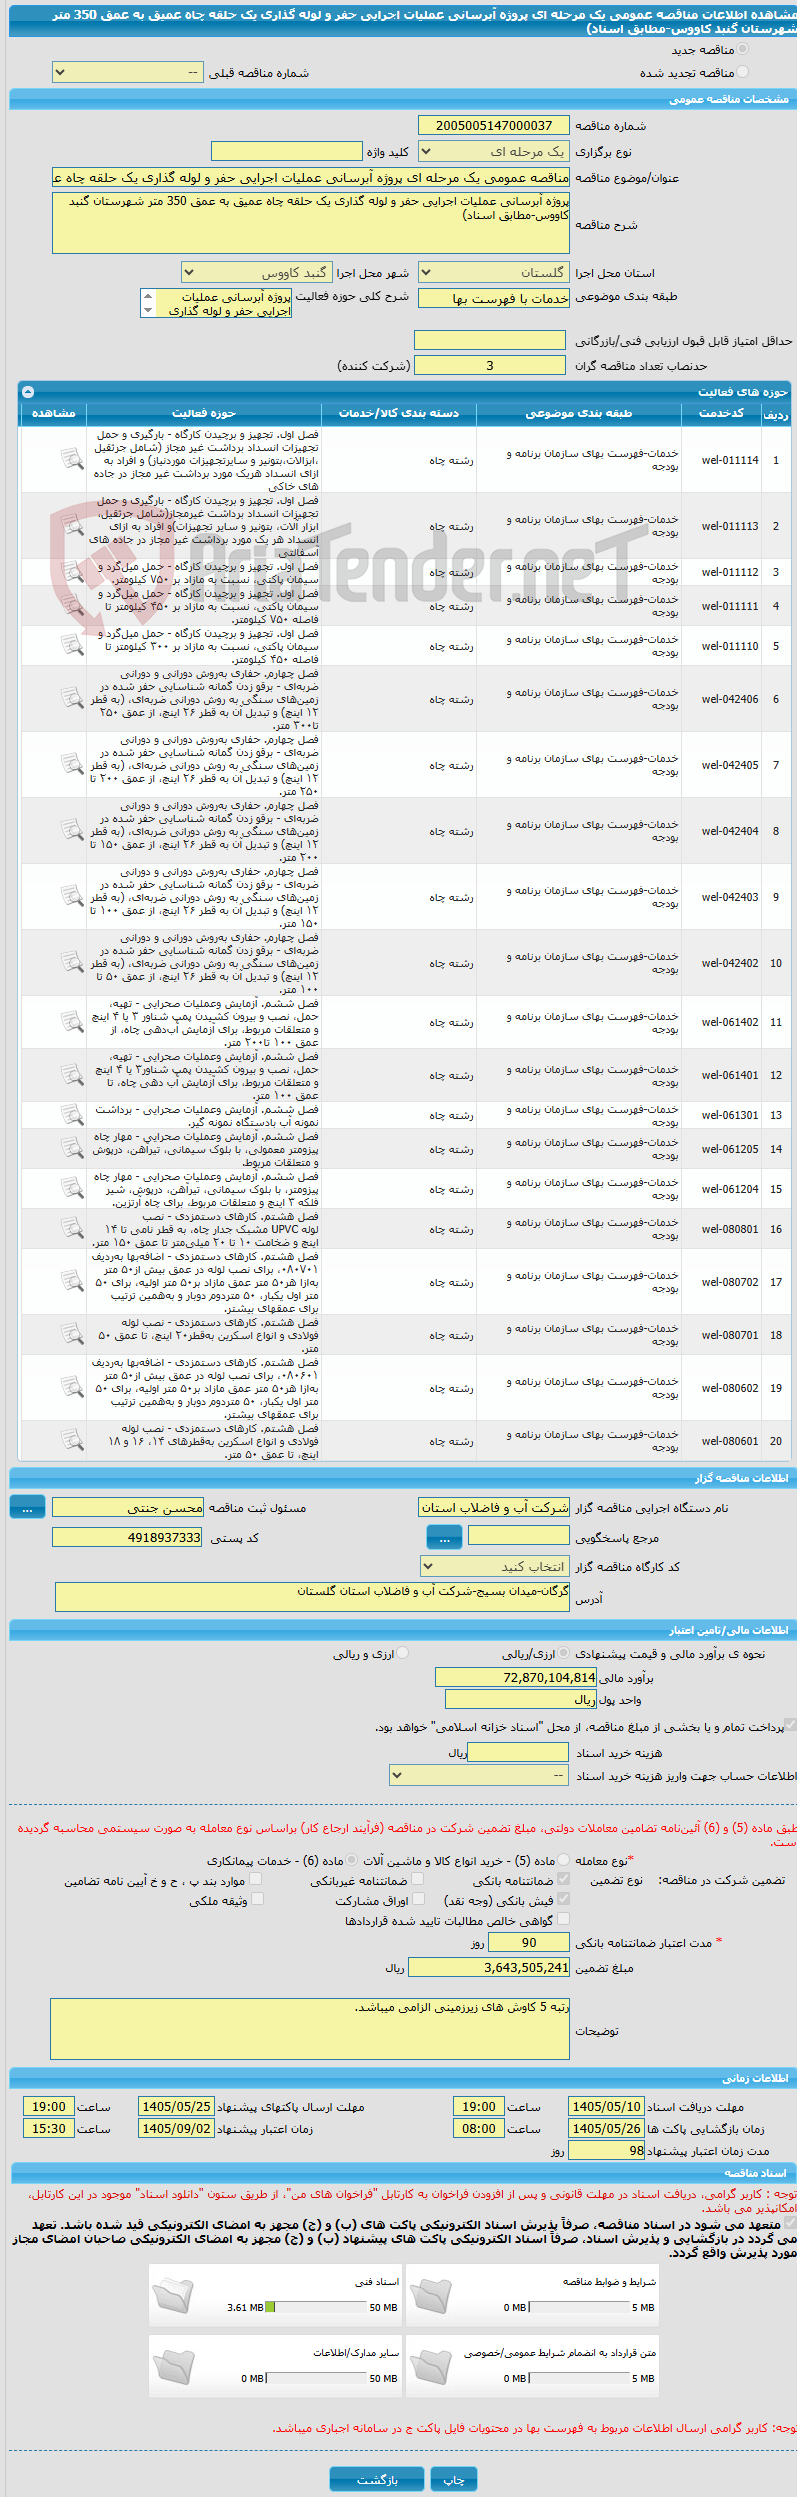Image resolution: width=797 pixels, height=2497 pixels.
Task: Sort by the مشاهده column header
Action: point(54,413)
